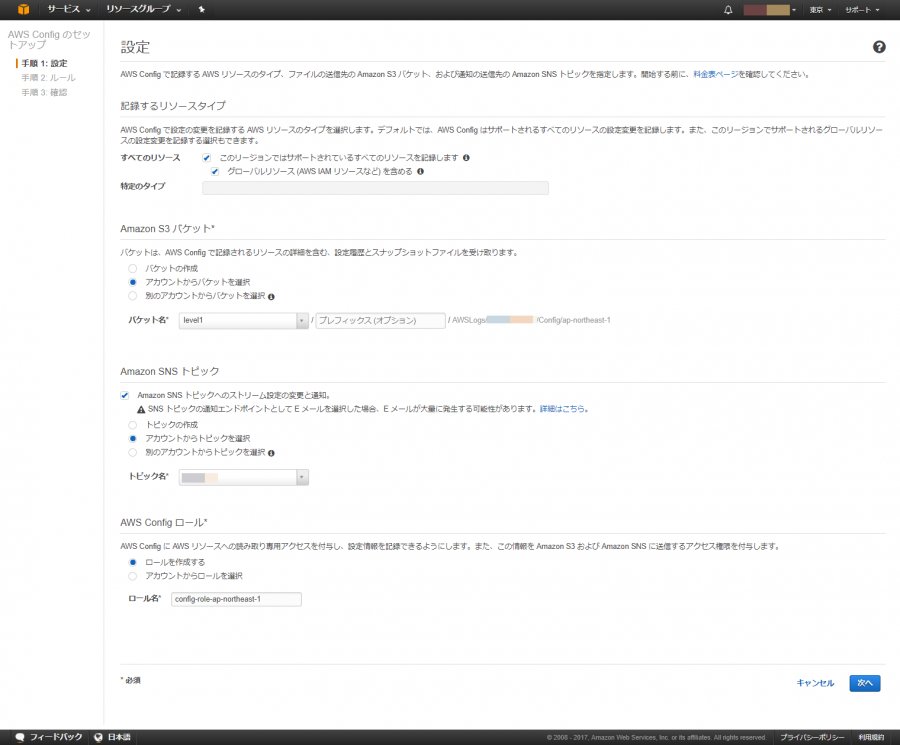The image size is (900, 745).
Task: Open the 料金表ページ link
Action: [x=716, y=75]
